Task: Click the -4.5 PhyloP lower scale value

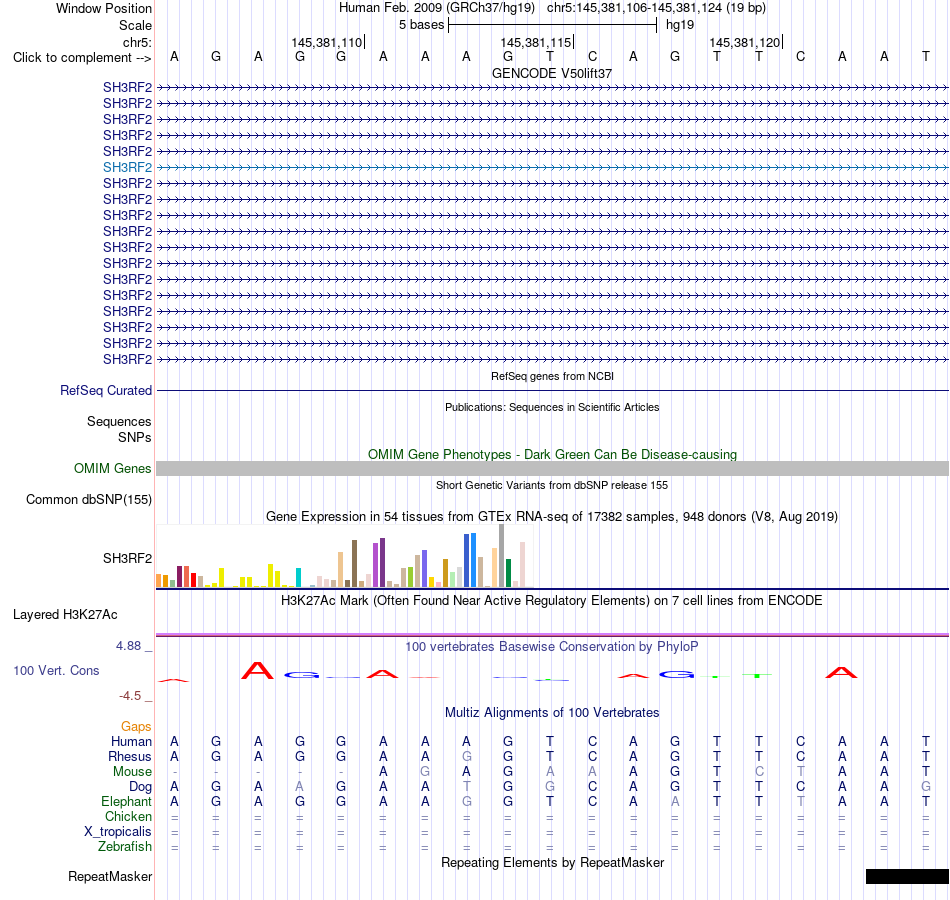Action: (130, 696)
